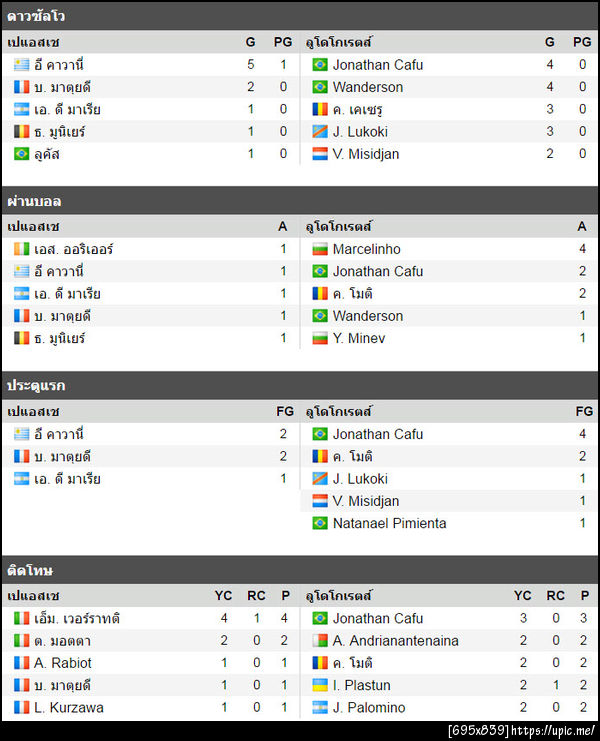This screenshot has width=600, height=741.
Task: Click the Madagascar flag beside A. Andrianantenaina
Action: (320, 641)
